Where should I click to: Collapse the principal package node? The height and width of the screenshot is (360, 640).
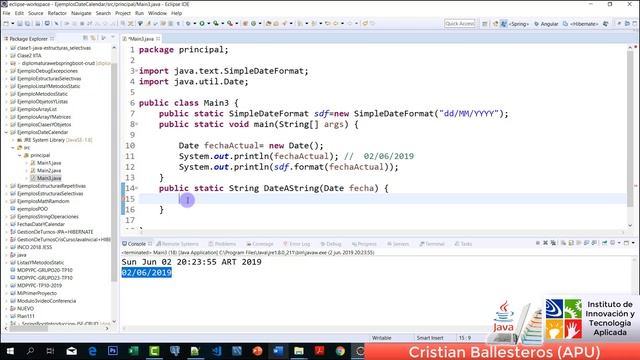click(19, 156)
